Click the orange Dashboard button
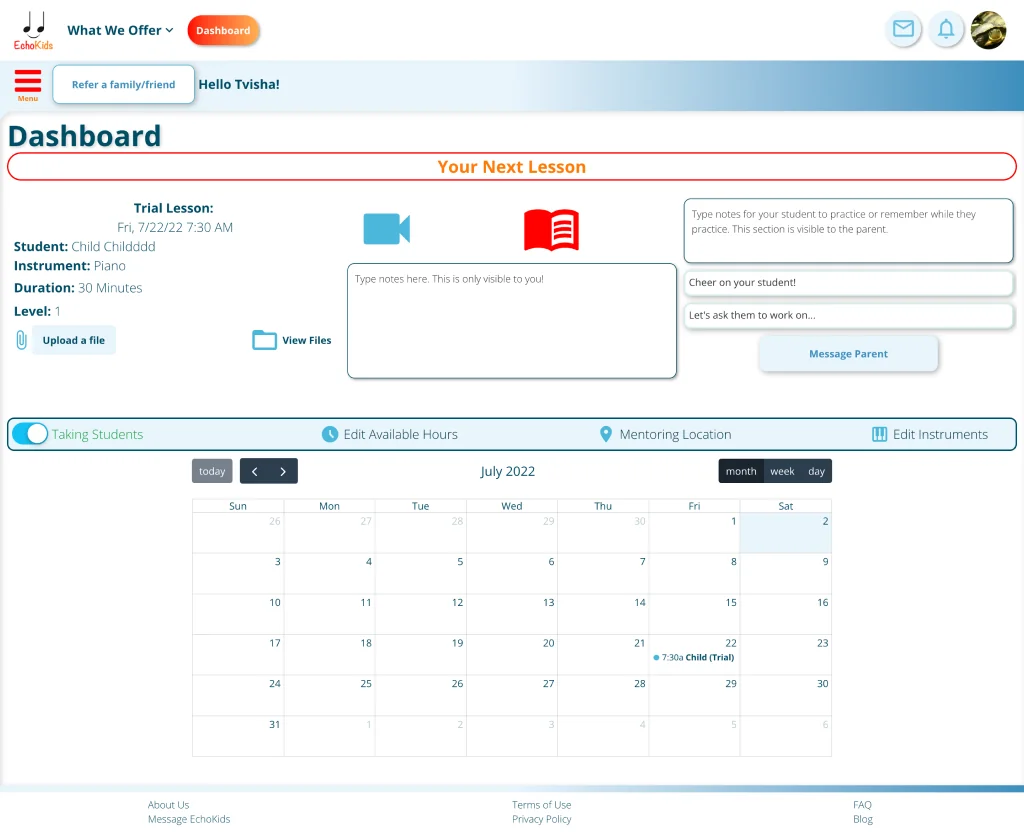 point(223,30)
